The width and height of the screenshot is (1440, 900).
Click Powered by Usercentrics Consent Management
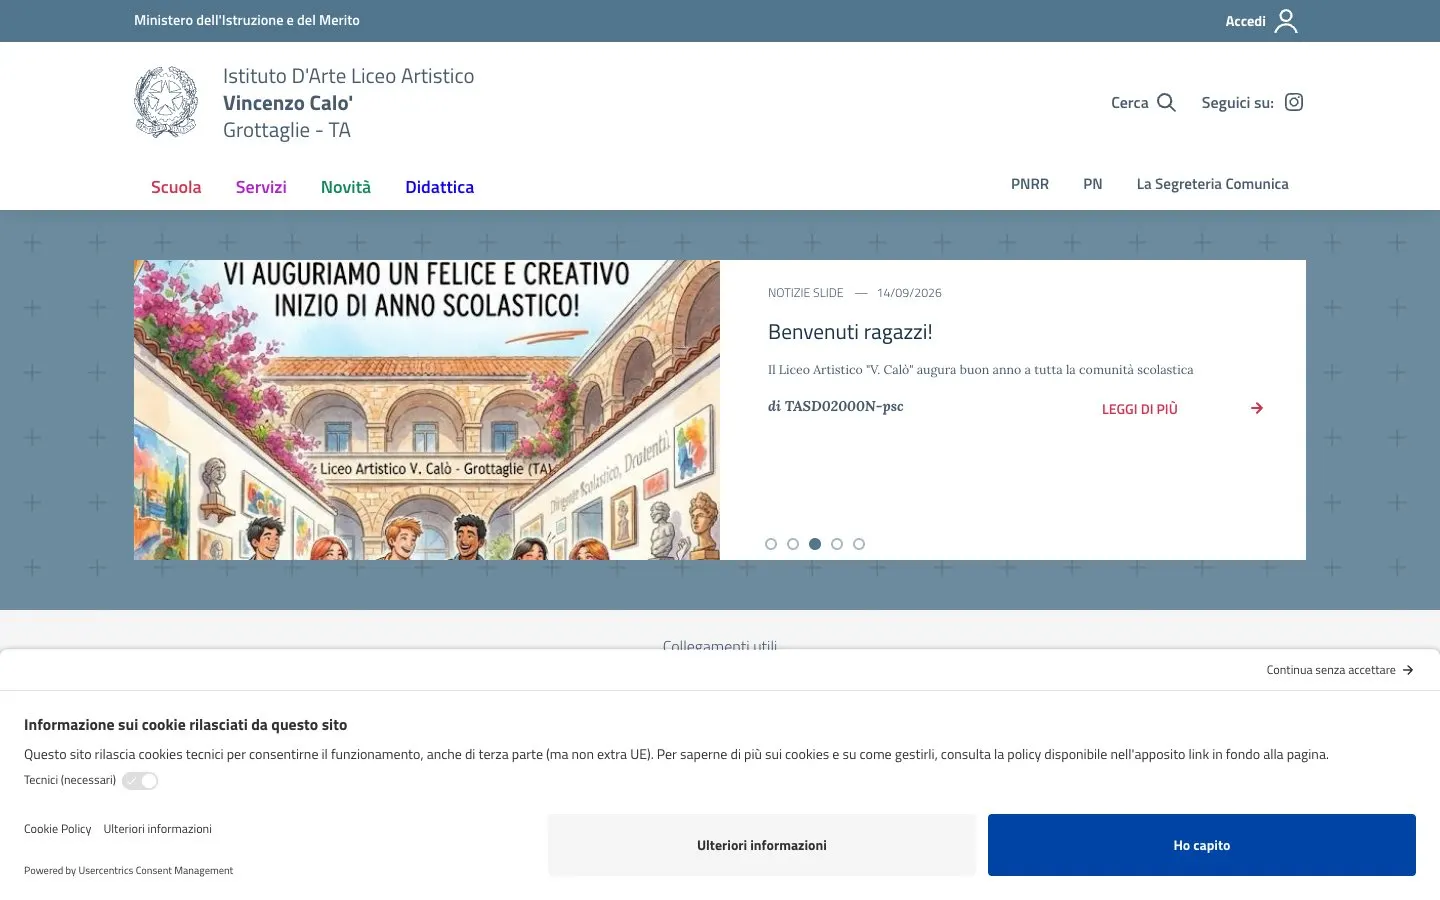[128, 871]
